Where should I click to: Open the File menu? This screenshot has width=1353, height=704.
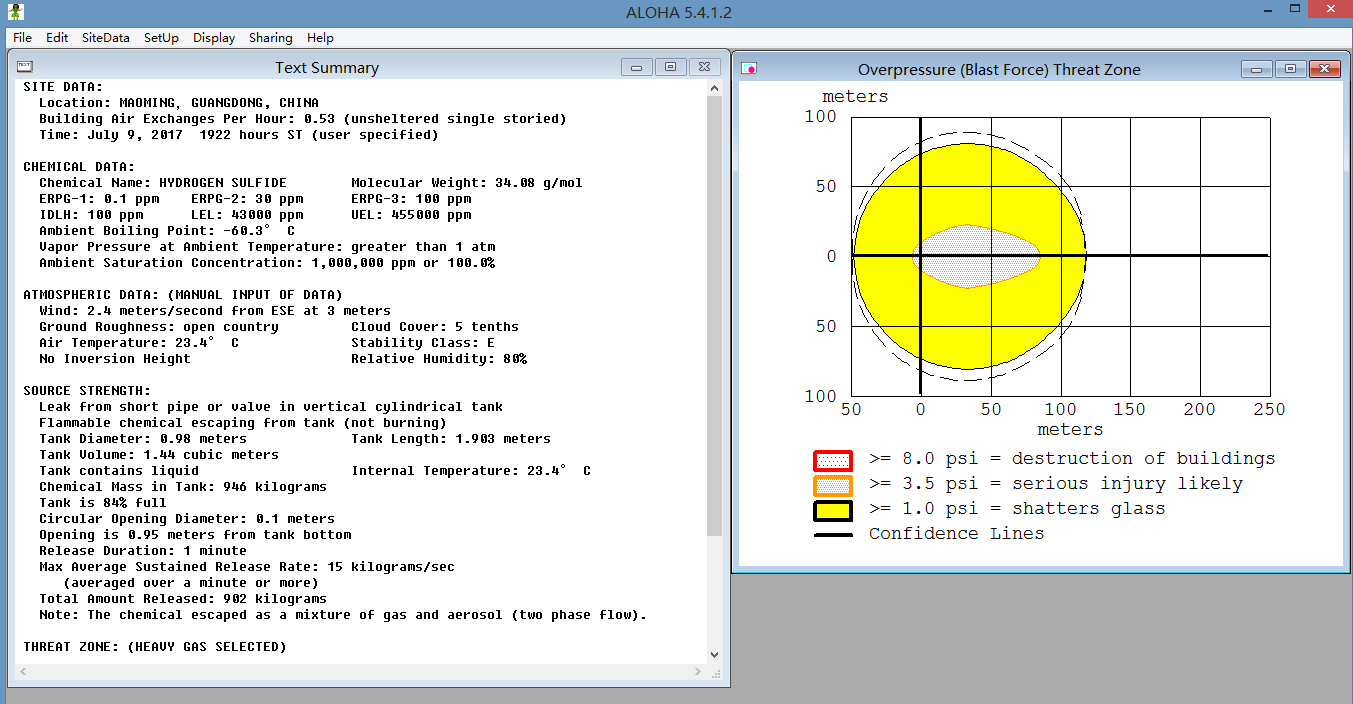pyautogui.click(x=22, y=38)
